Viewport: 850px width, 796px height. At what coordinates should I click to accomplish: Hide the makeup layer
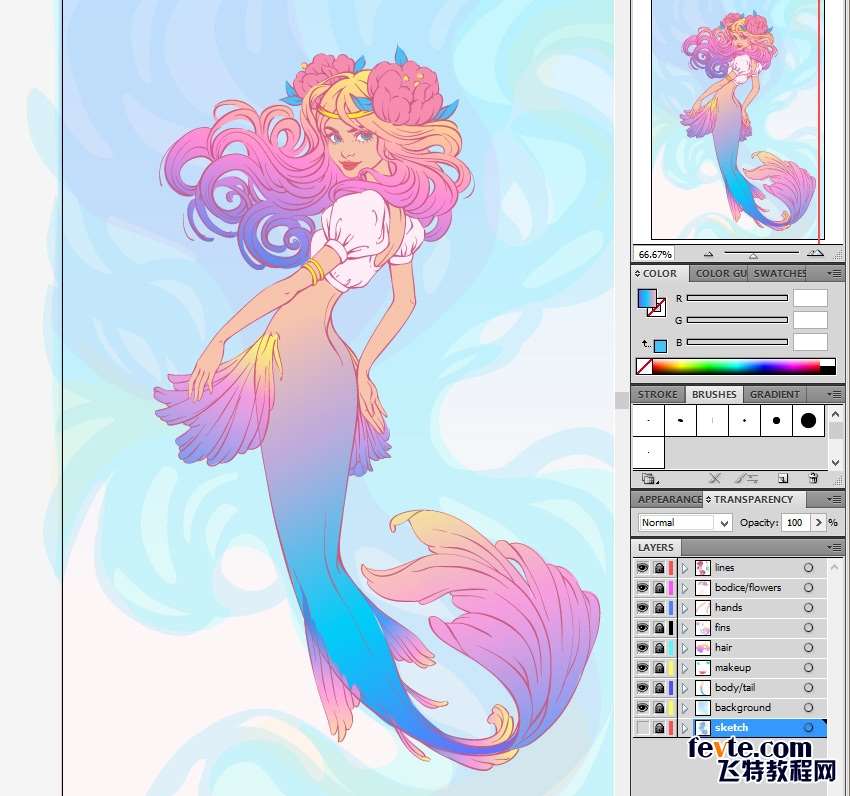pyautogui.click(x=642, y=667)
